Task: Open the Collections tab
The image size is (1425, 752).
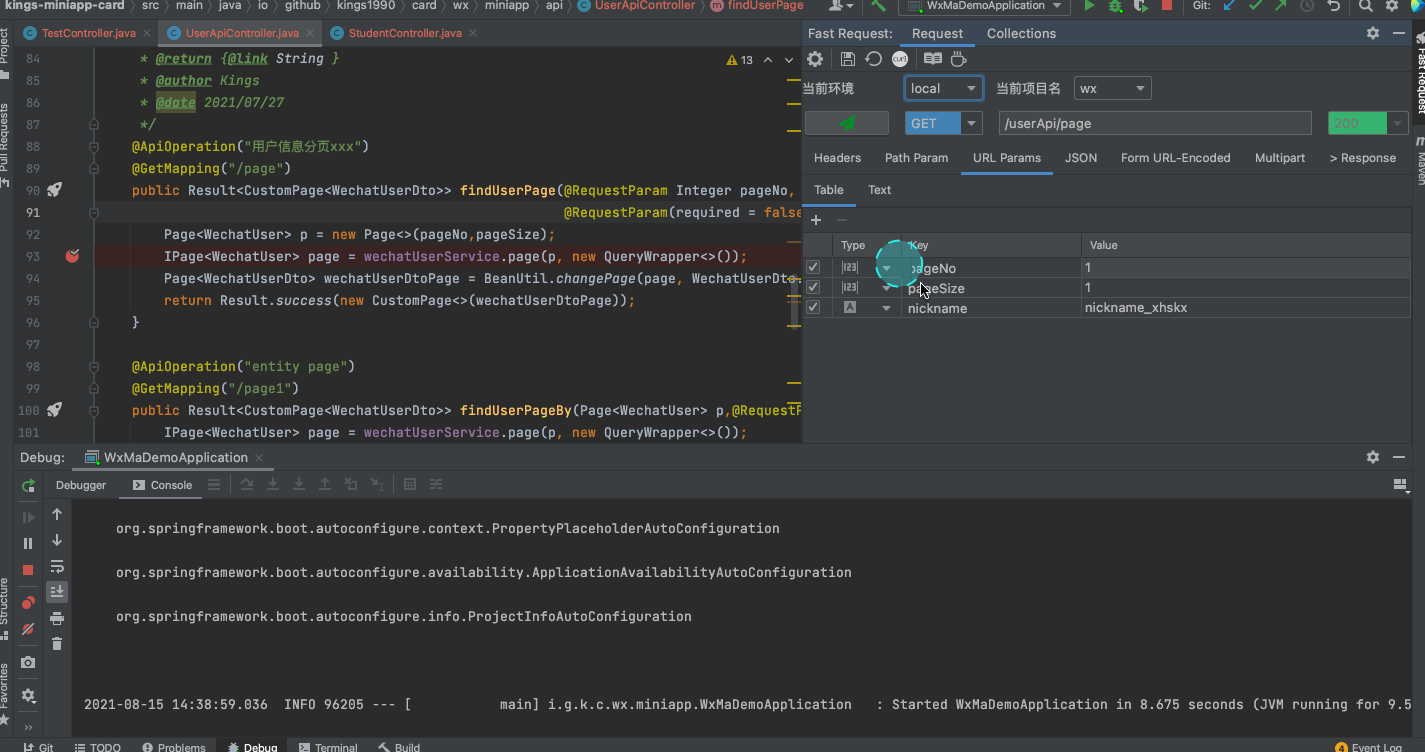Action: tap(1021, 33)
